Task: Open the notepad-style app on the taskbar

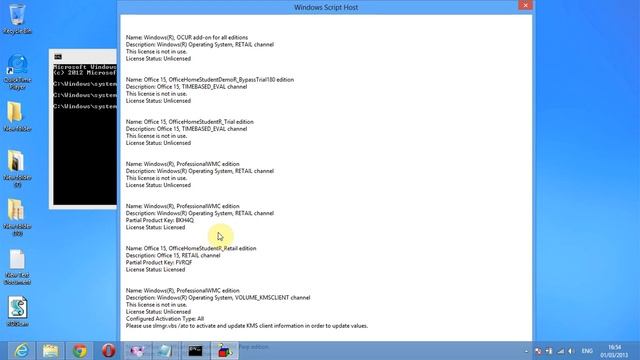Action: [x=166, y=351]
